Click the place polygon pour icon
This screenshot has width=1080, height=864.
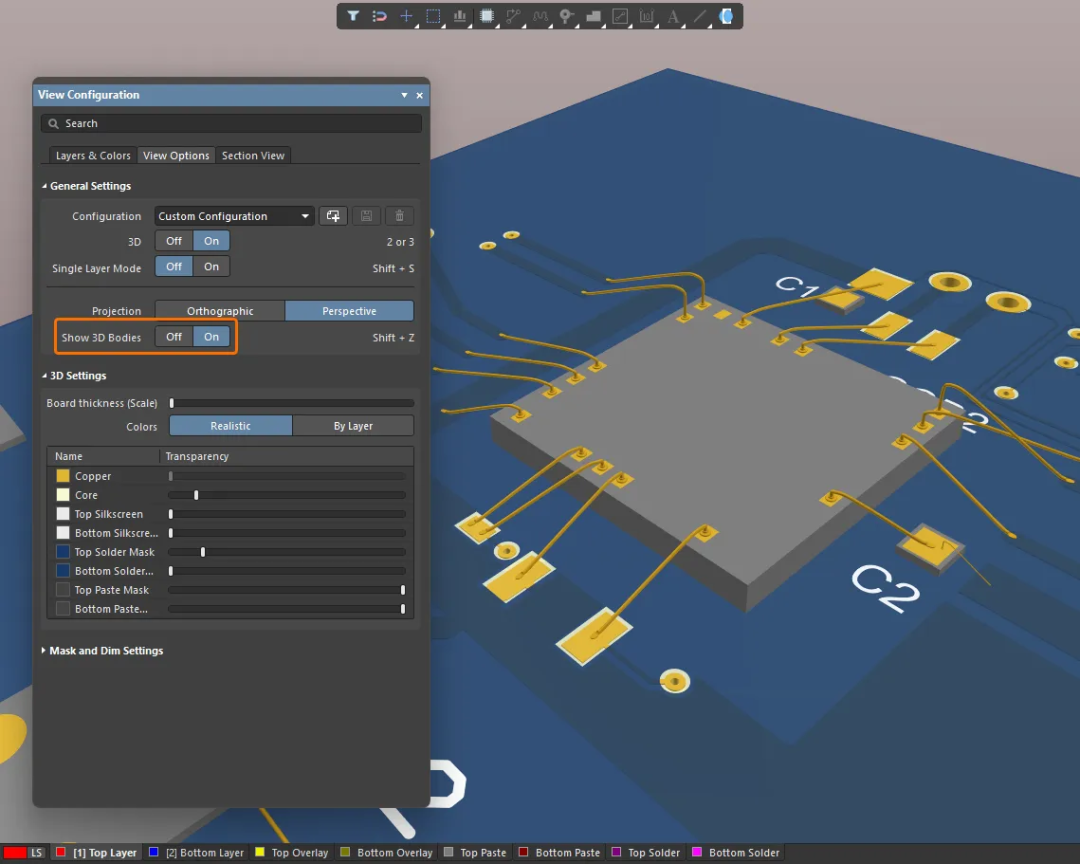(x=593, y=16)
